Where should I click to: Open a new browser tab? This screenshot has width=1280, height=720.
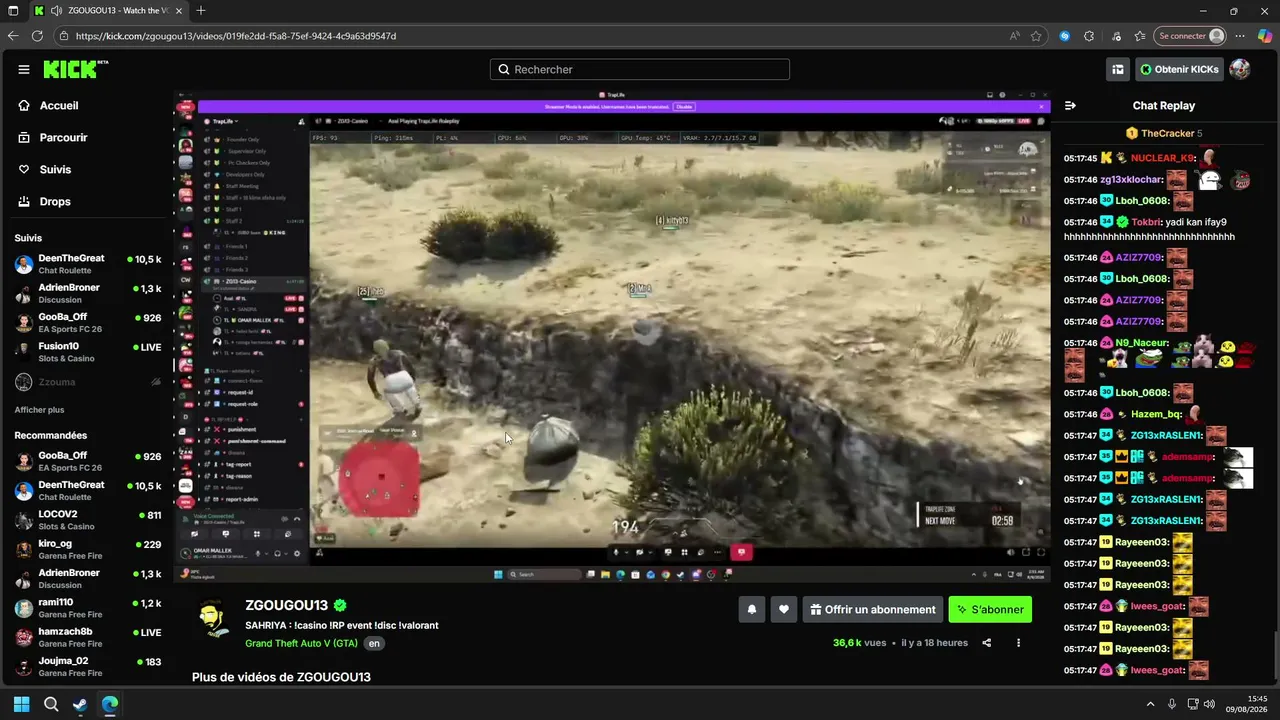coord(201,11)
